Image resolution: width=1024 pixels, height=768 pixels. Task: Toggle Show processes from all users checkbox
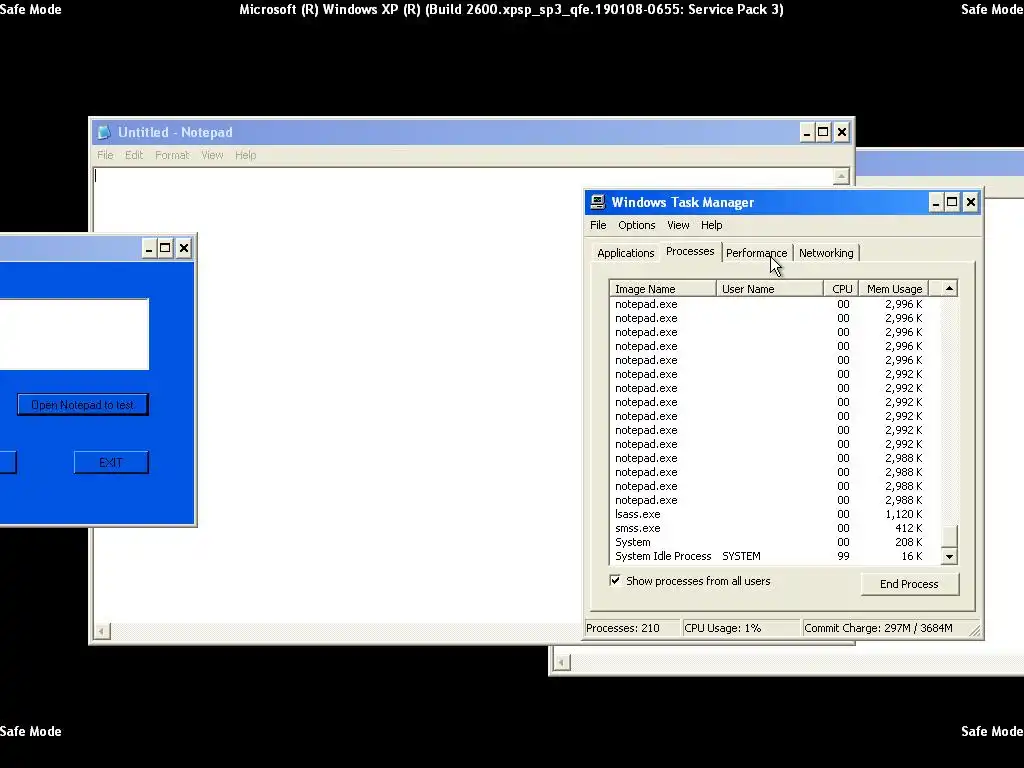[615, 580]
